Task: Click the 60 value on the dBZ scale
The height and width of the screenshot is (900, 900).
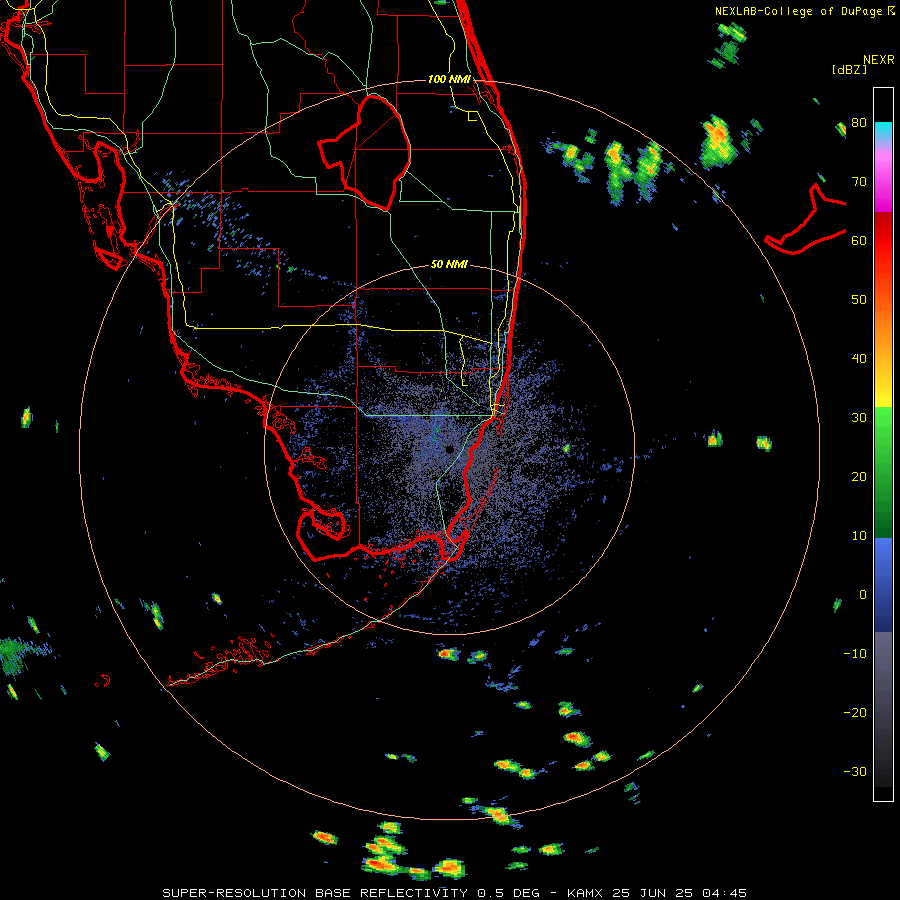Action: coord(859,241)
